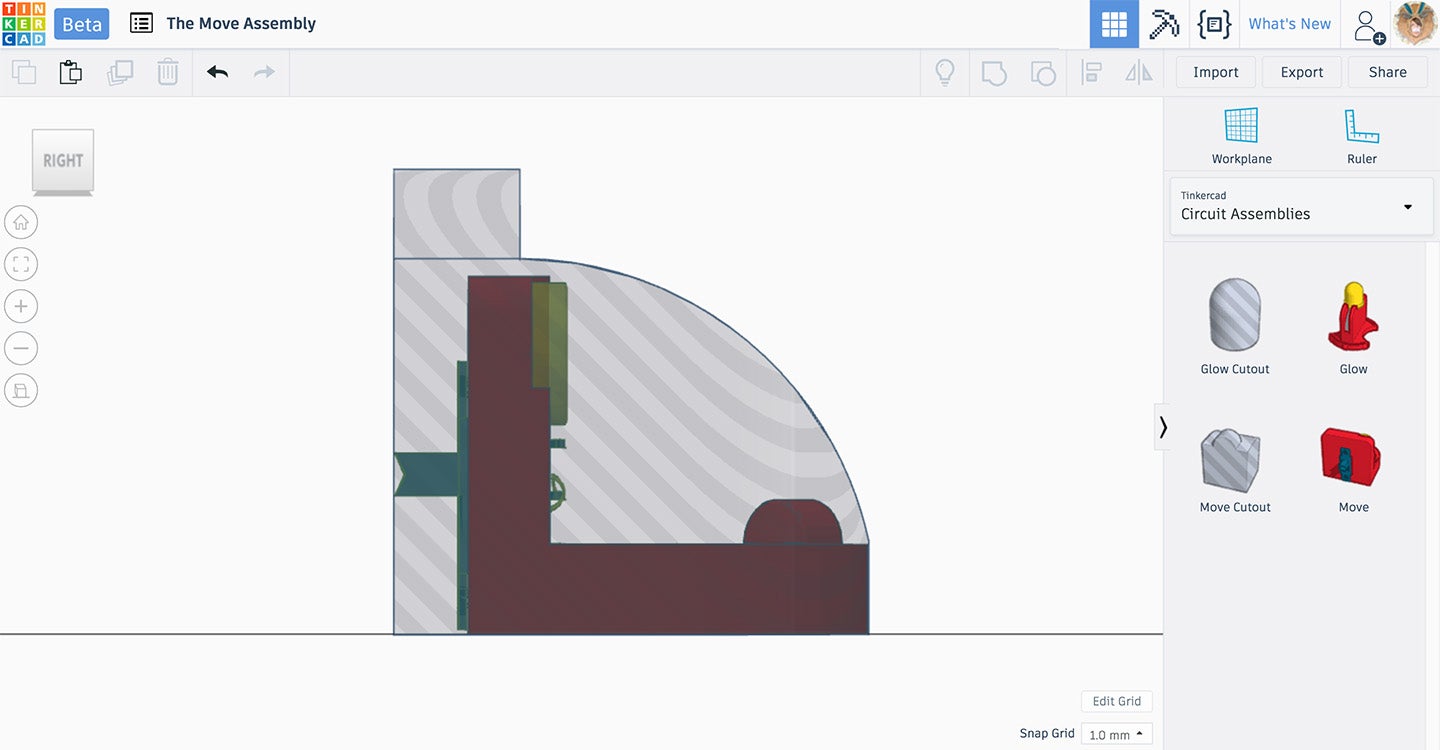Viewport: 1440px width, 750px height.
Task: Toggle show all lightbulb icon
Action: click(x=944, y=73)
